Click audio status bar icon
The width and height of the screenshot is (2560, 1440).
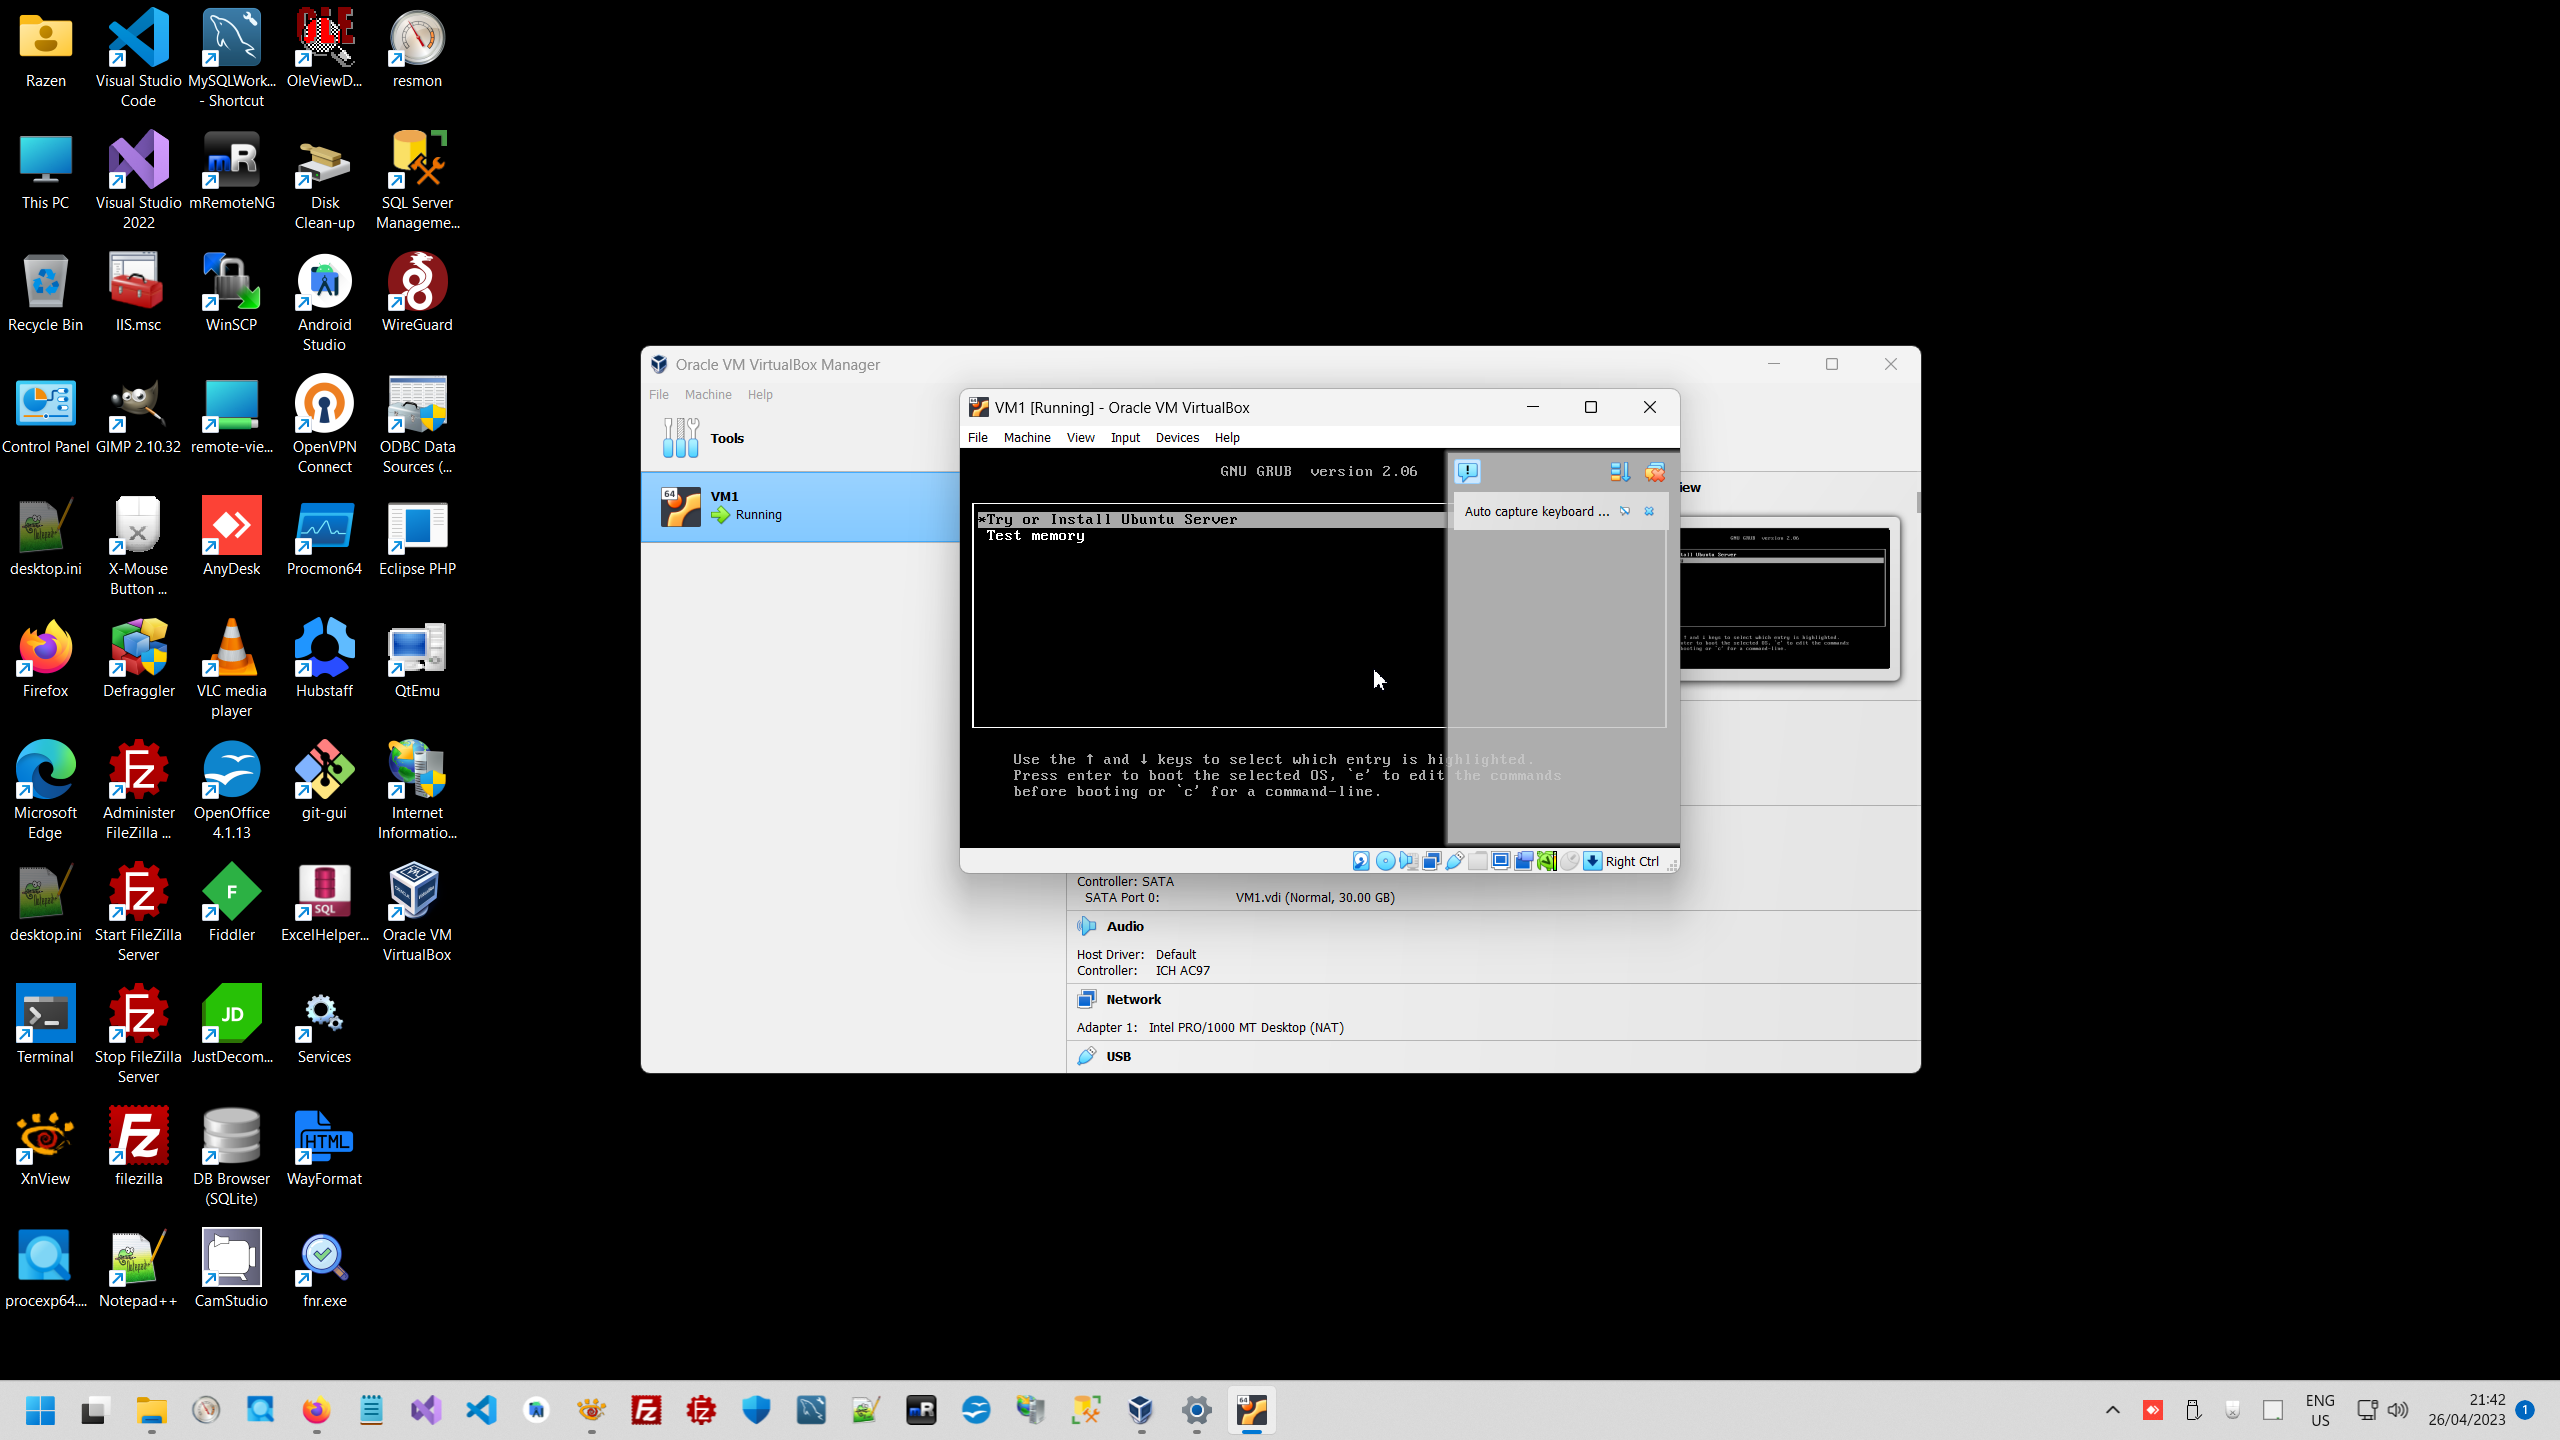click(x=1408, y=861)
